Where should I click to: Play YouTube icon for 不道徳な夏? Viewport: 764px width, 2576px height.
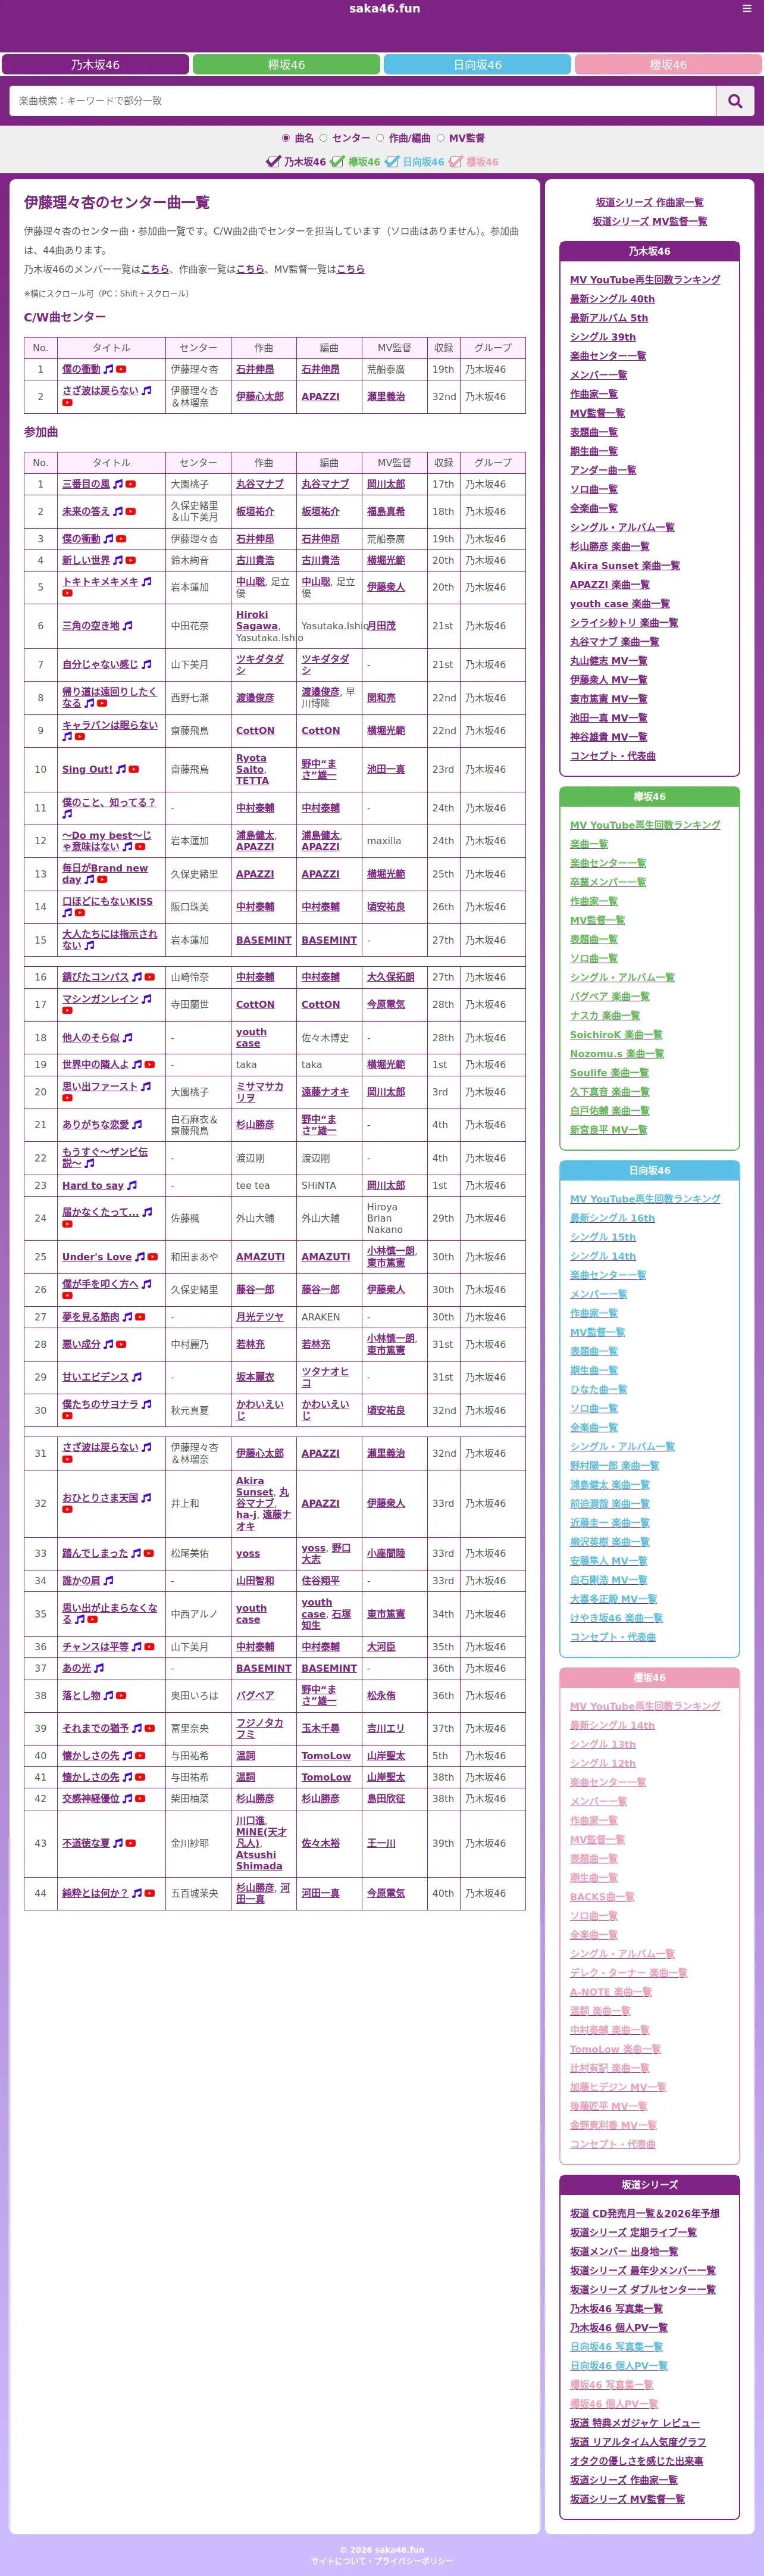(130, 1843)
